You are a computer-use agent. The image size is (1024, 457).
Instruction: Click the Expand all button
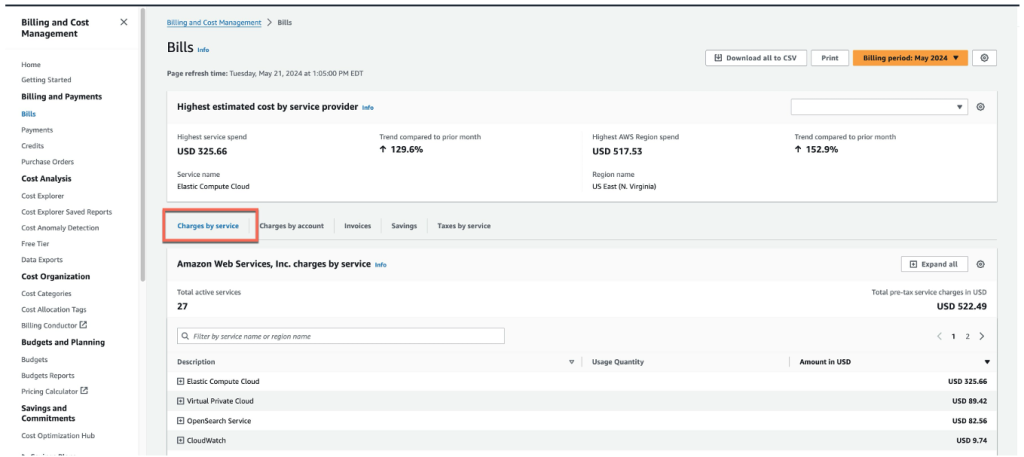(x=934, y=264)
